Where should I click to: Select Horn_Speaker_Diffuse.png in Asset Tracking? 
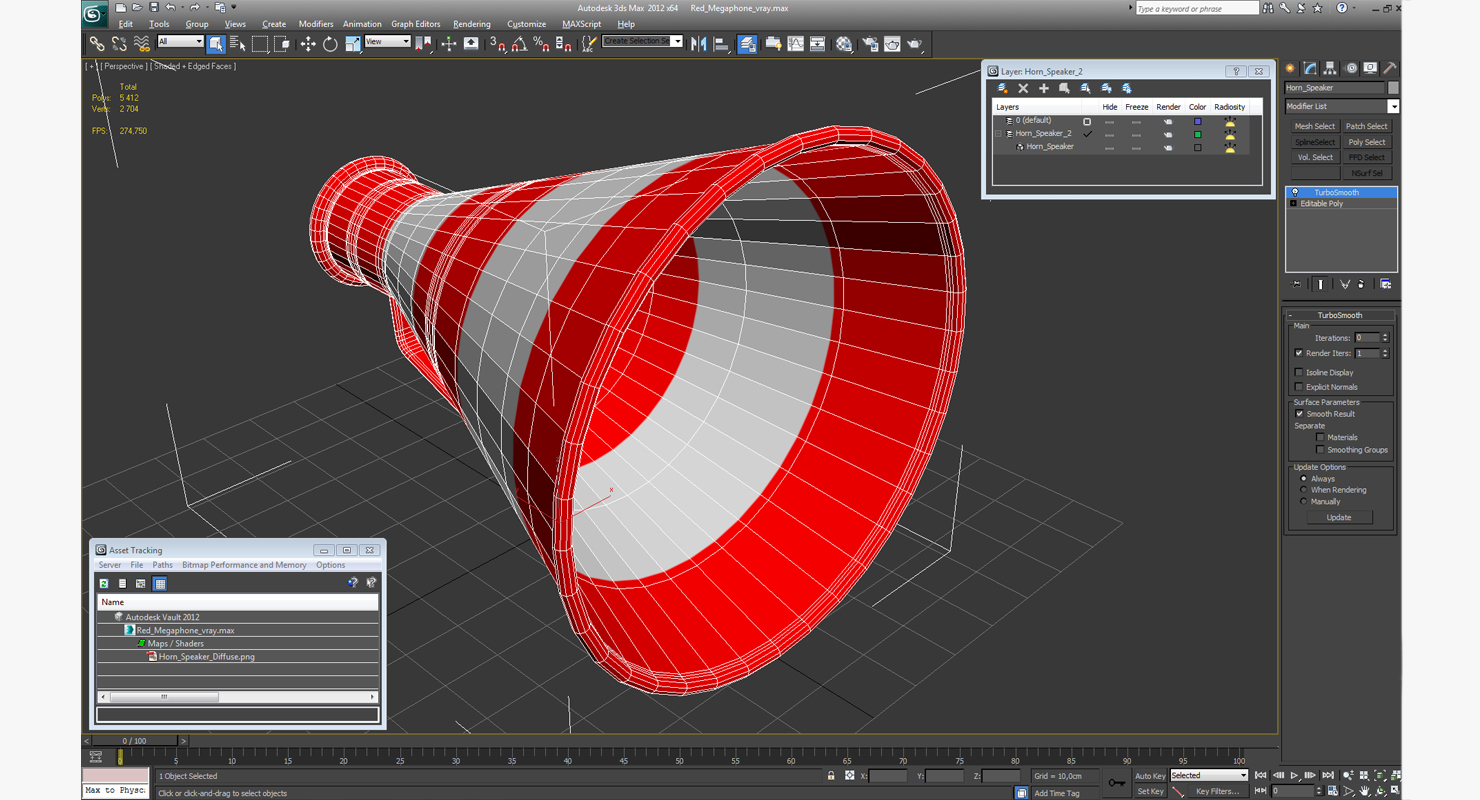point(206,657)
